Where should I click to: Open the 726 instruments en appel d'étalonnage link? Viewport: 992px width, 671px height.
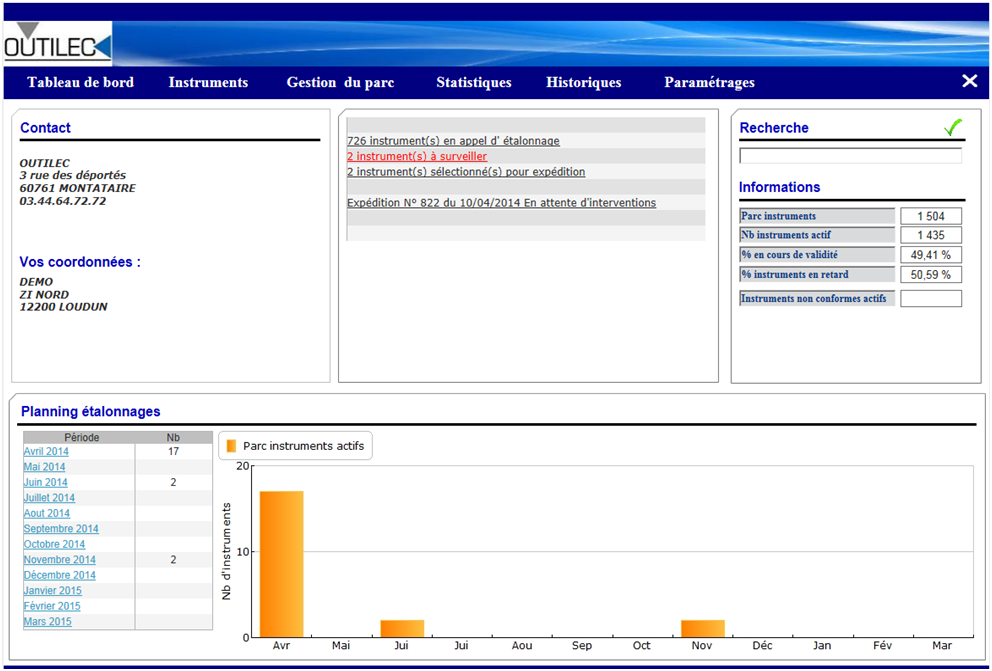(x=453, y=141)
